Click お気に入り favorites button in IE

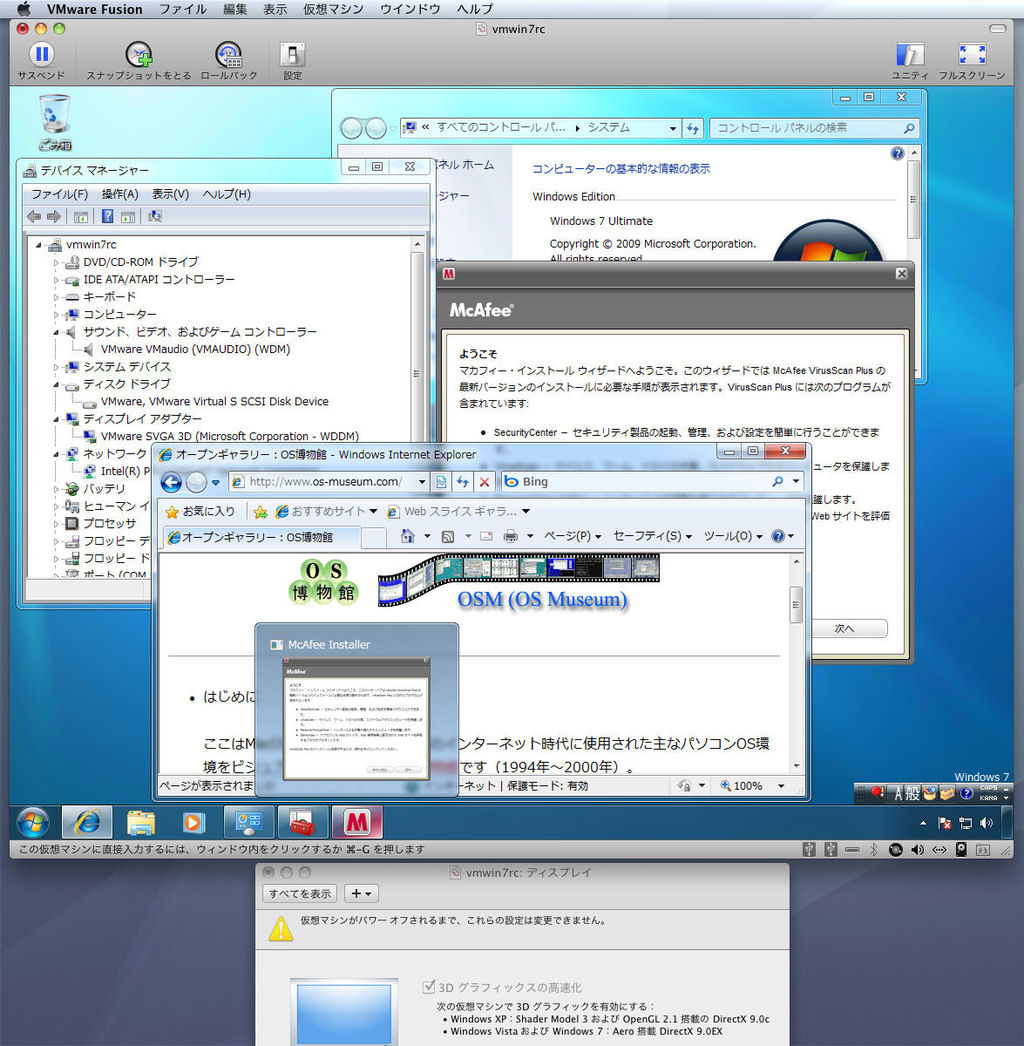pos(200,511)
